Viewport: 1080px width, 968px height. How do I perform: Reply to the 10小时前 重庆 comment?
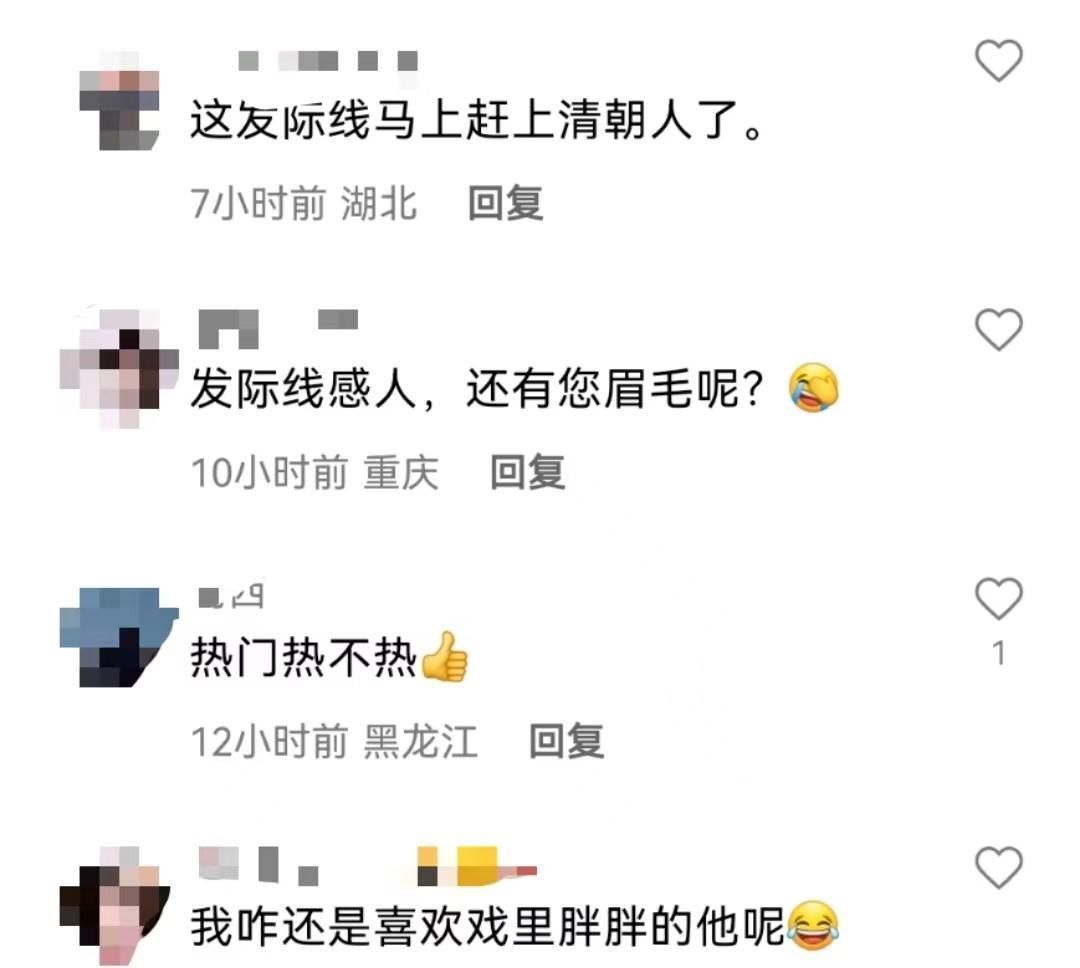coord(528,472)
